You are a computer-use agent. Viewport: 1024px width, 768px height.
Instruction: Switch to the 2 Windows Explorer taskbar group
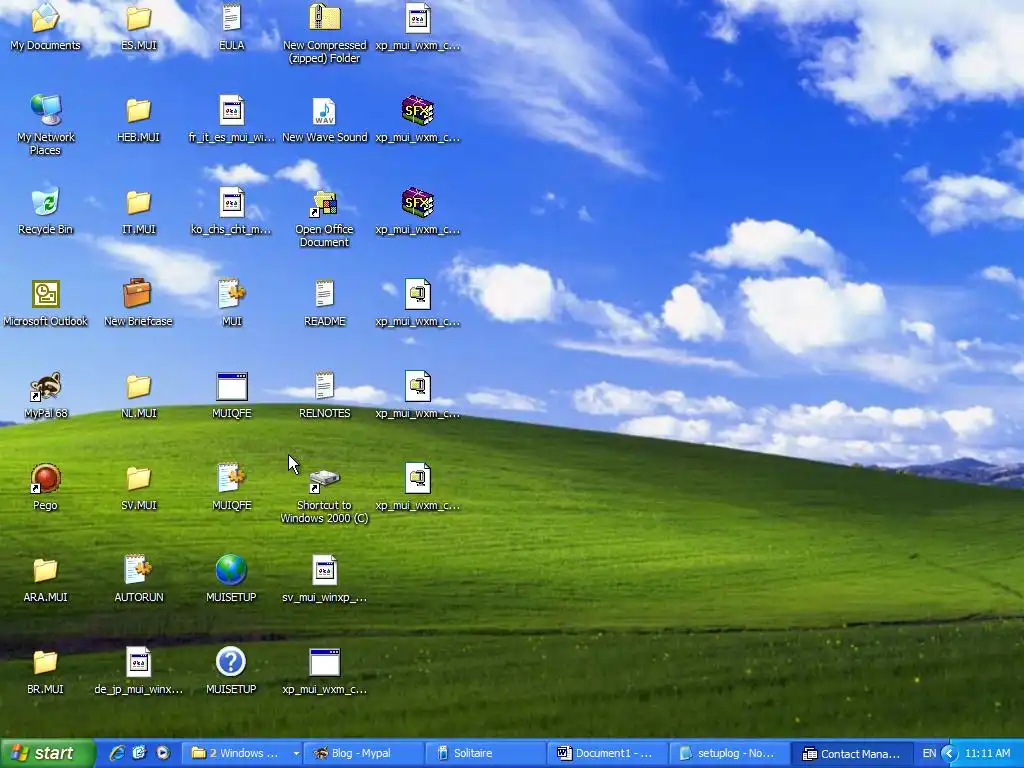pyautogui.click(x=242, y=753)
